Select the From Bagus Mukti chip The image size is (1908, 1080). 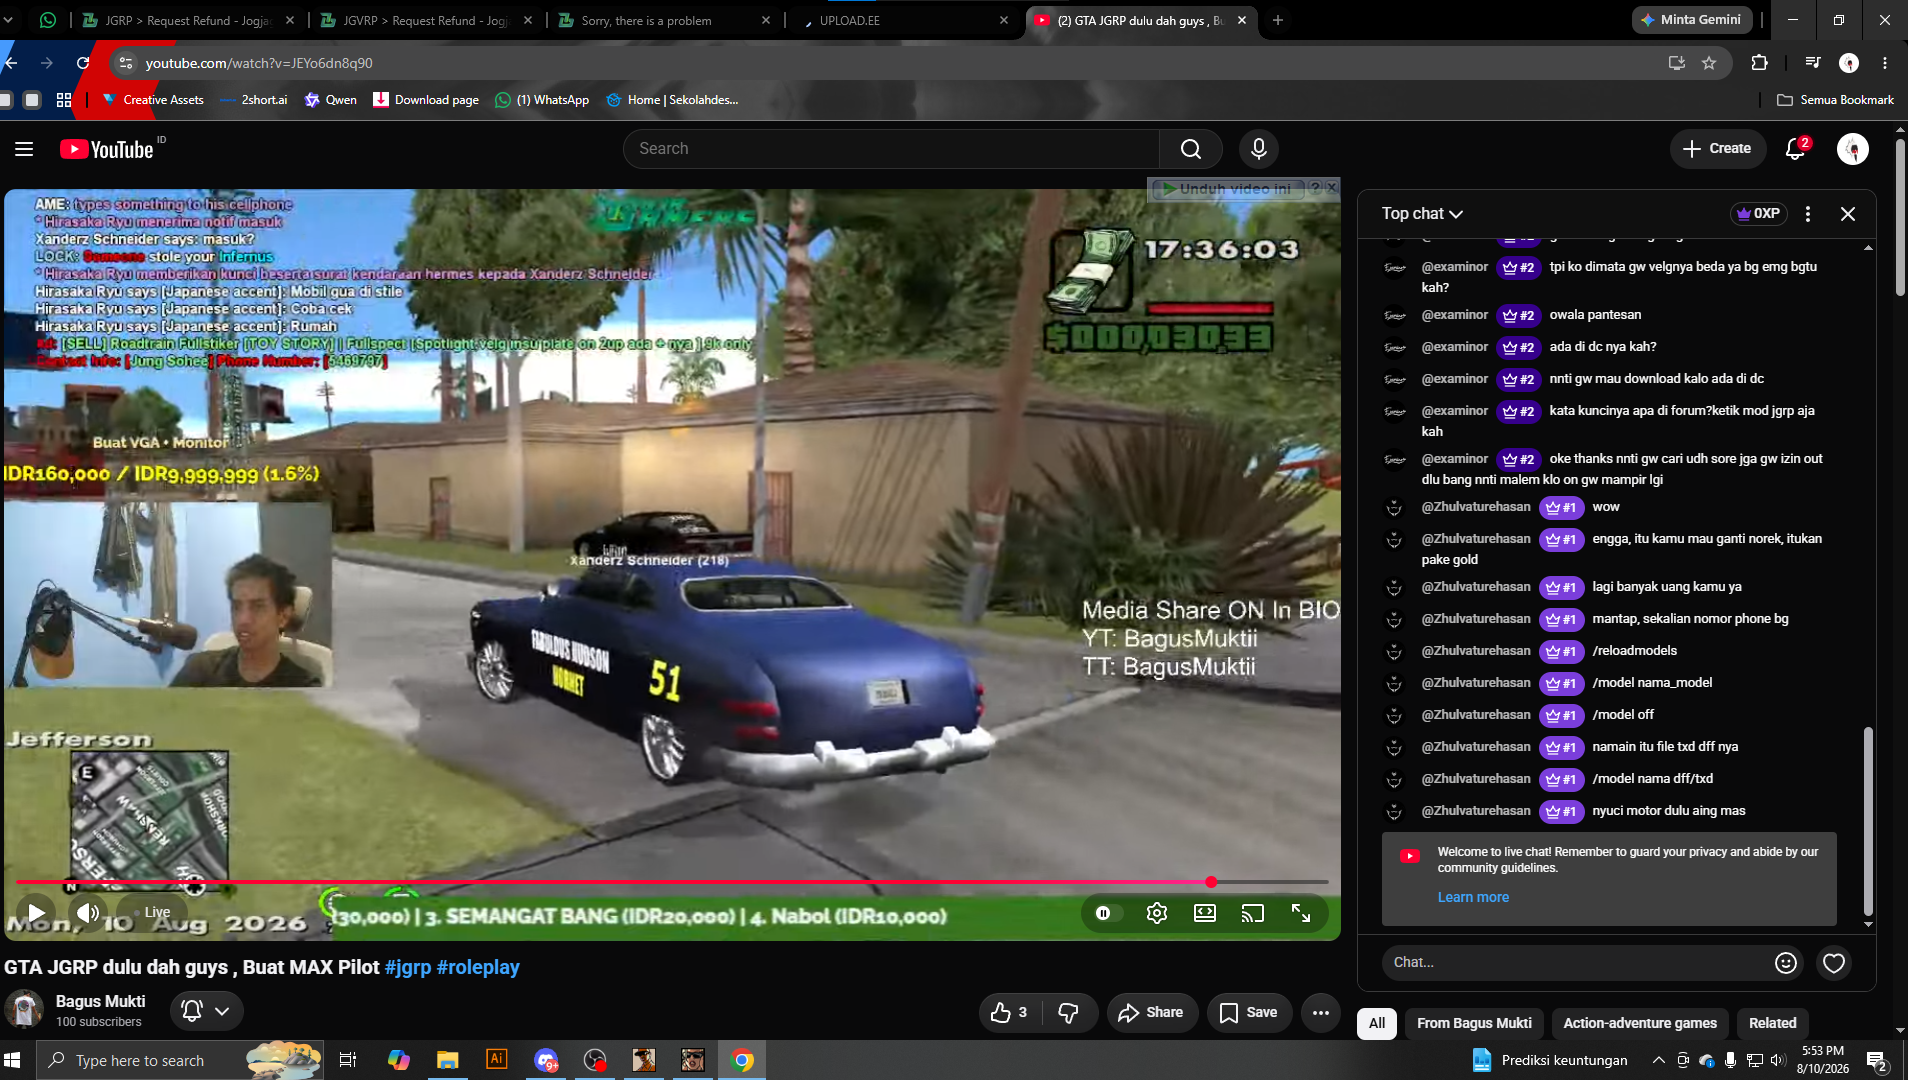[x=1474, y=1023]
